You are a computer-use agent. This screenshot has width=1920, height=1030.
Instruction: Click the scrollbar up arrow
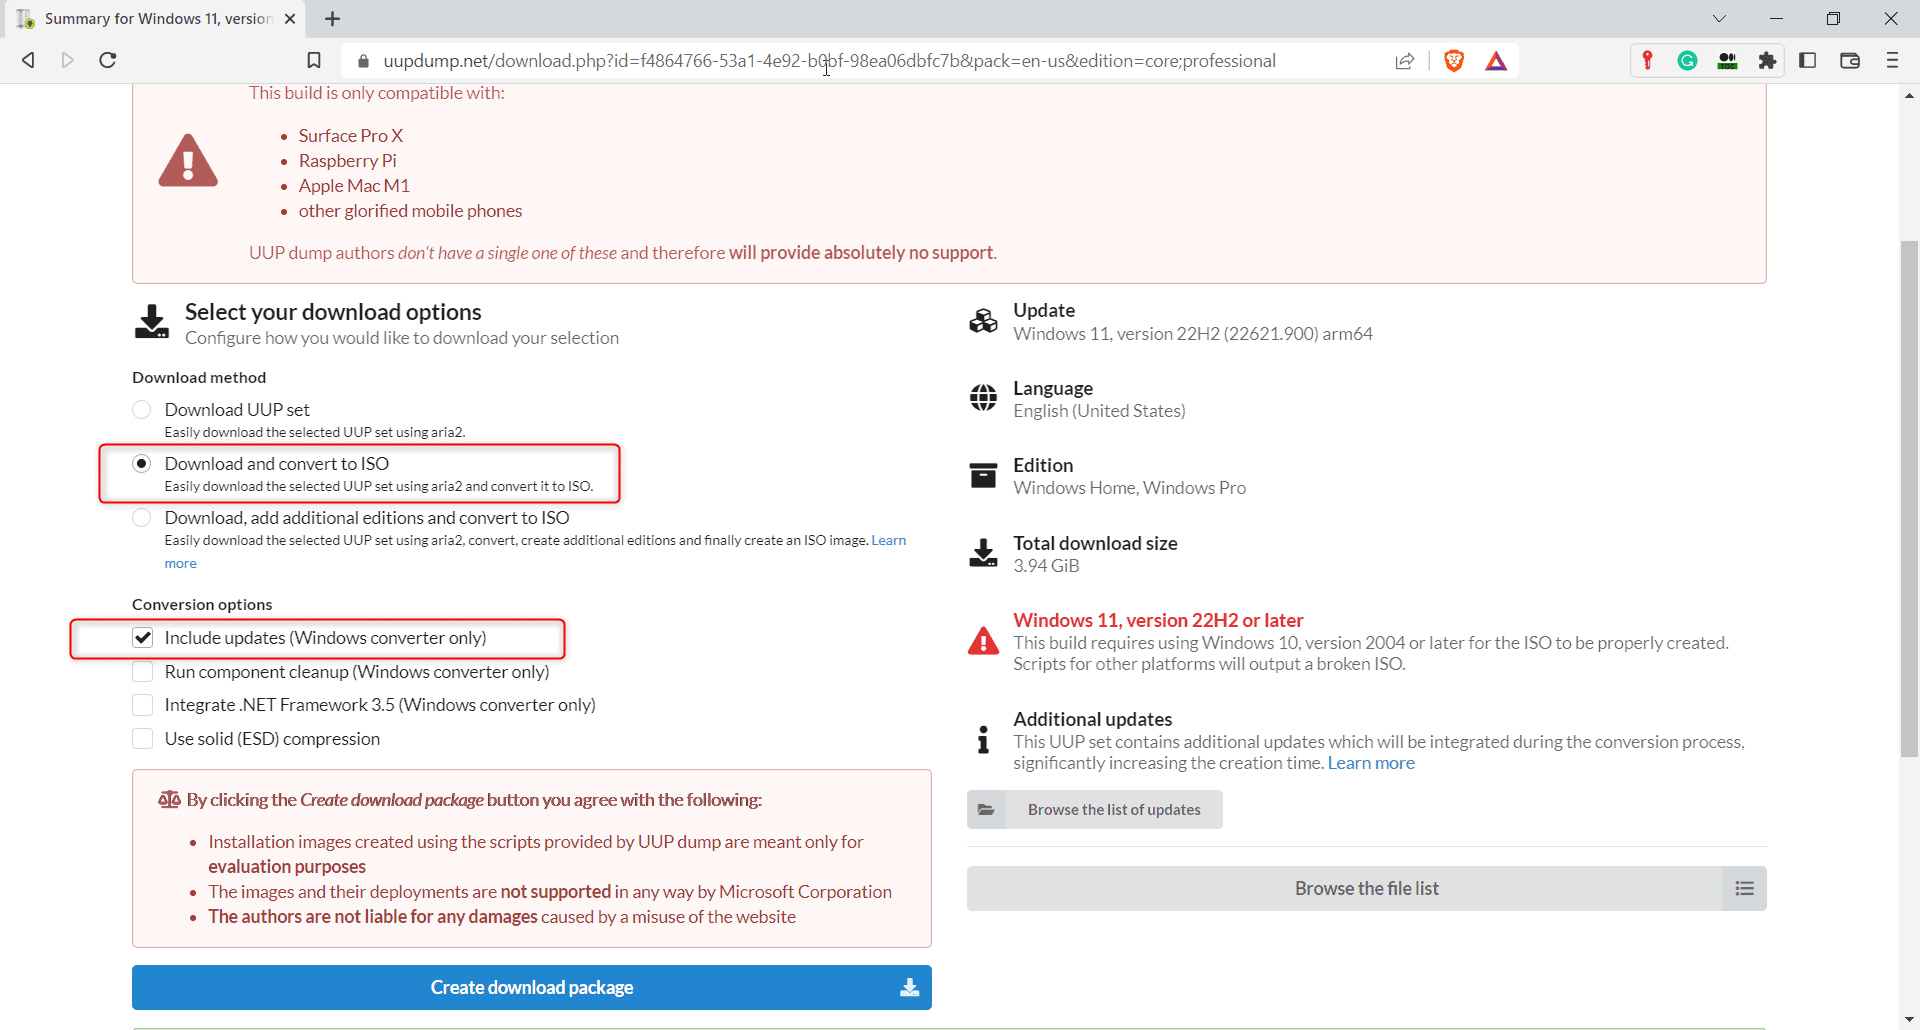(x=1909, y=96)
